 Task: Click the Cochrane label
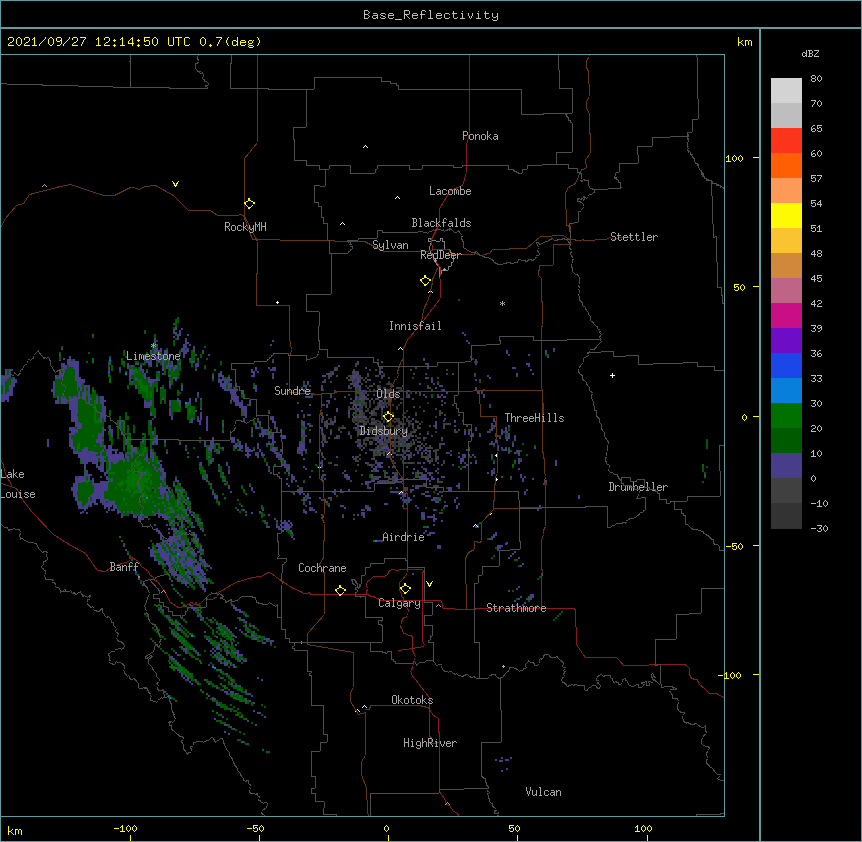(322, 568)
